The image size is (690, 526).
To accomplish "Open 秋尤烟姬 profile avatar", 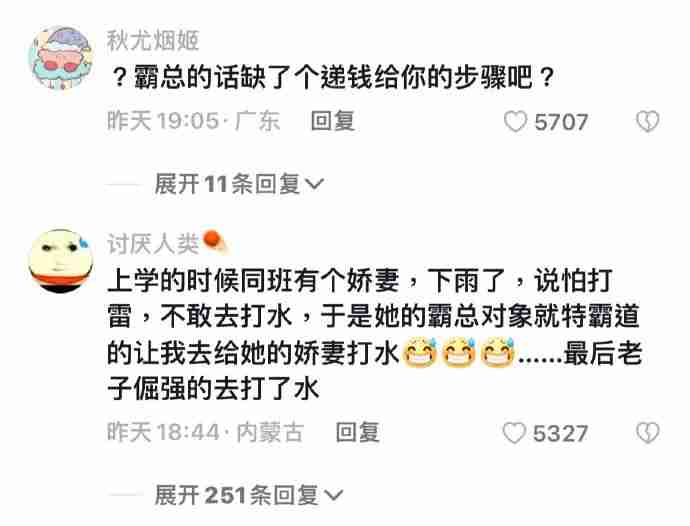I will [x=61, y=58].
